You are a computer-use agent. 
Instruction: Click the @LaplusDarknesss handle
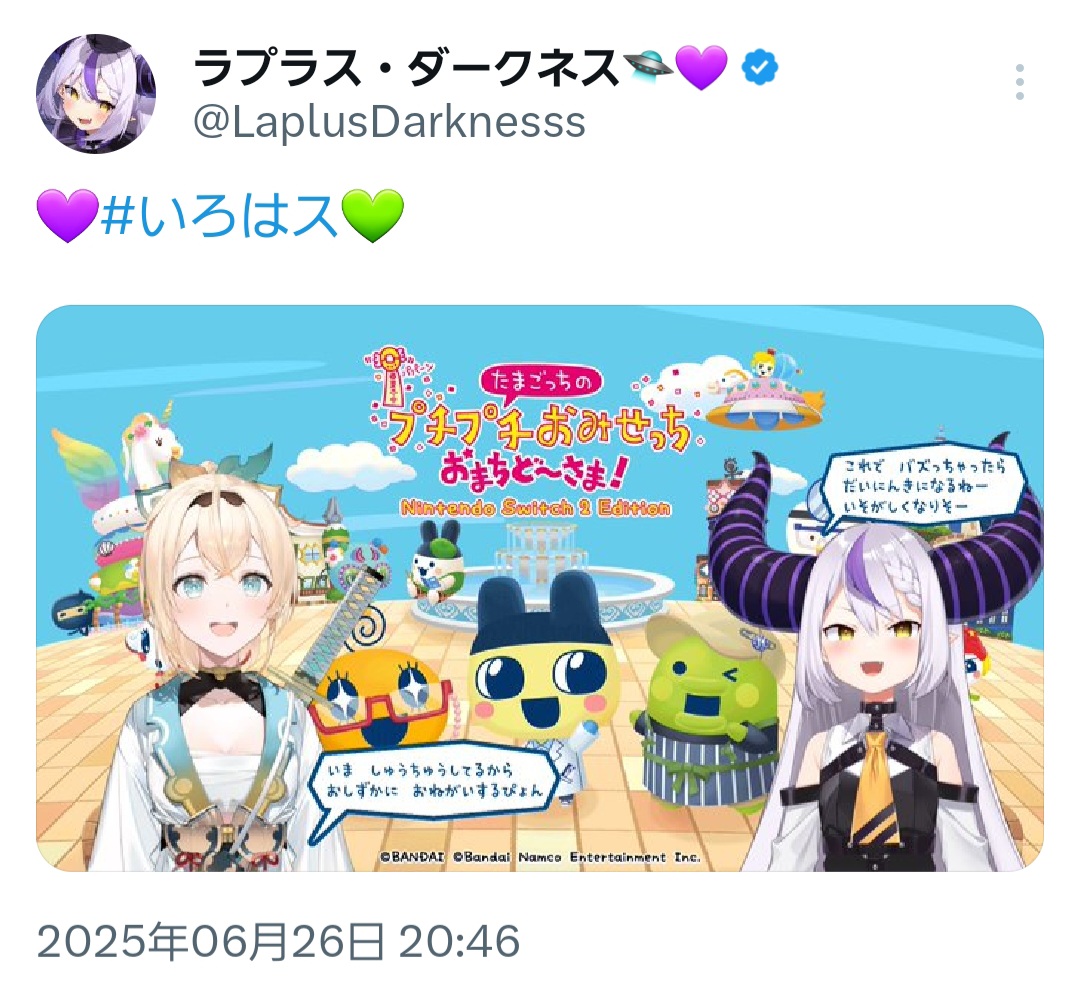[x=389, y=122]
